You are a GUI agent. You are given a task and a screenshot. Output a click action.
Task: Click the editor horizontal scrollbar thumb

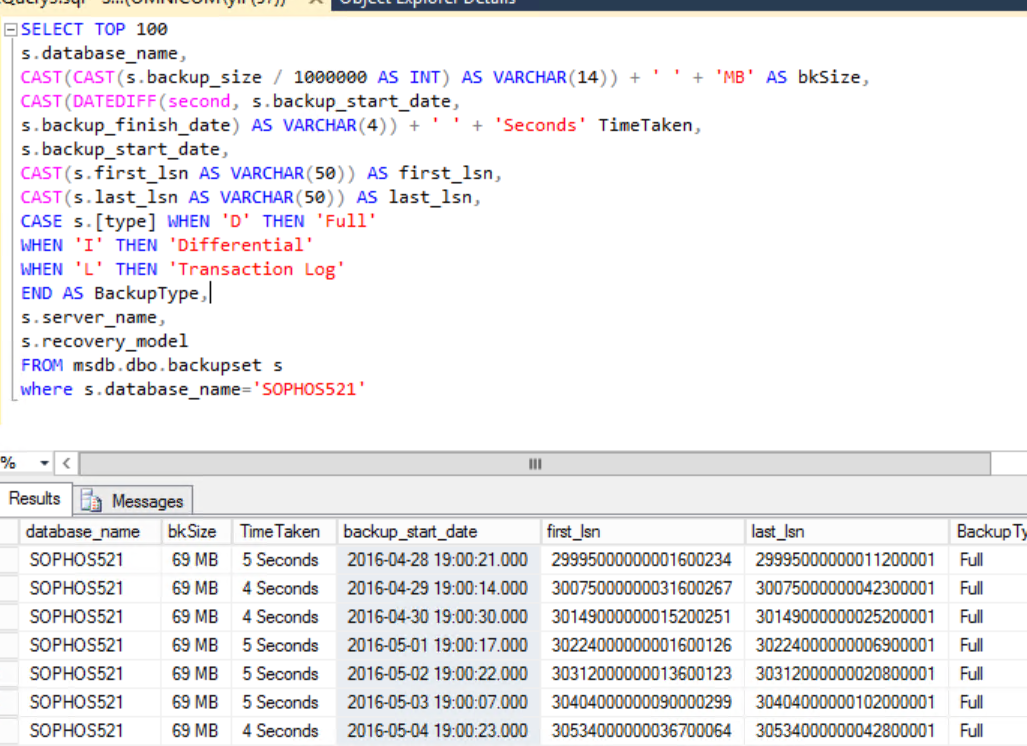[534, 464]
